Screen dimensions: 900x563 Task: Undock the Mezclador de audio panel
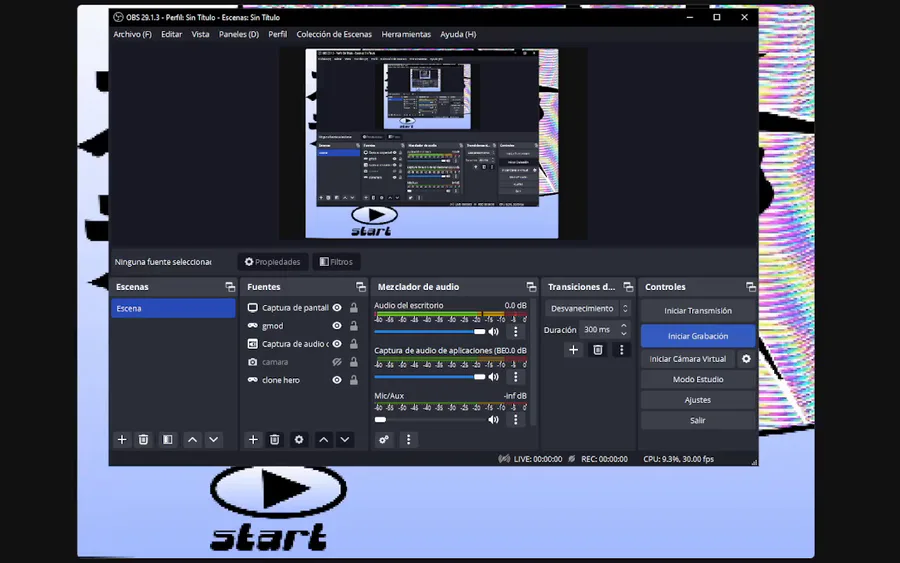point(531,287)
